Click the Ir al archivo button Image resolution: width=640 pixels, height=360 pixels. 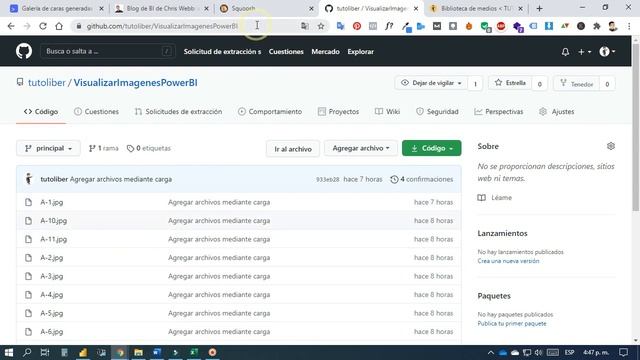click(293, 149)
